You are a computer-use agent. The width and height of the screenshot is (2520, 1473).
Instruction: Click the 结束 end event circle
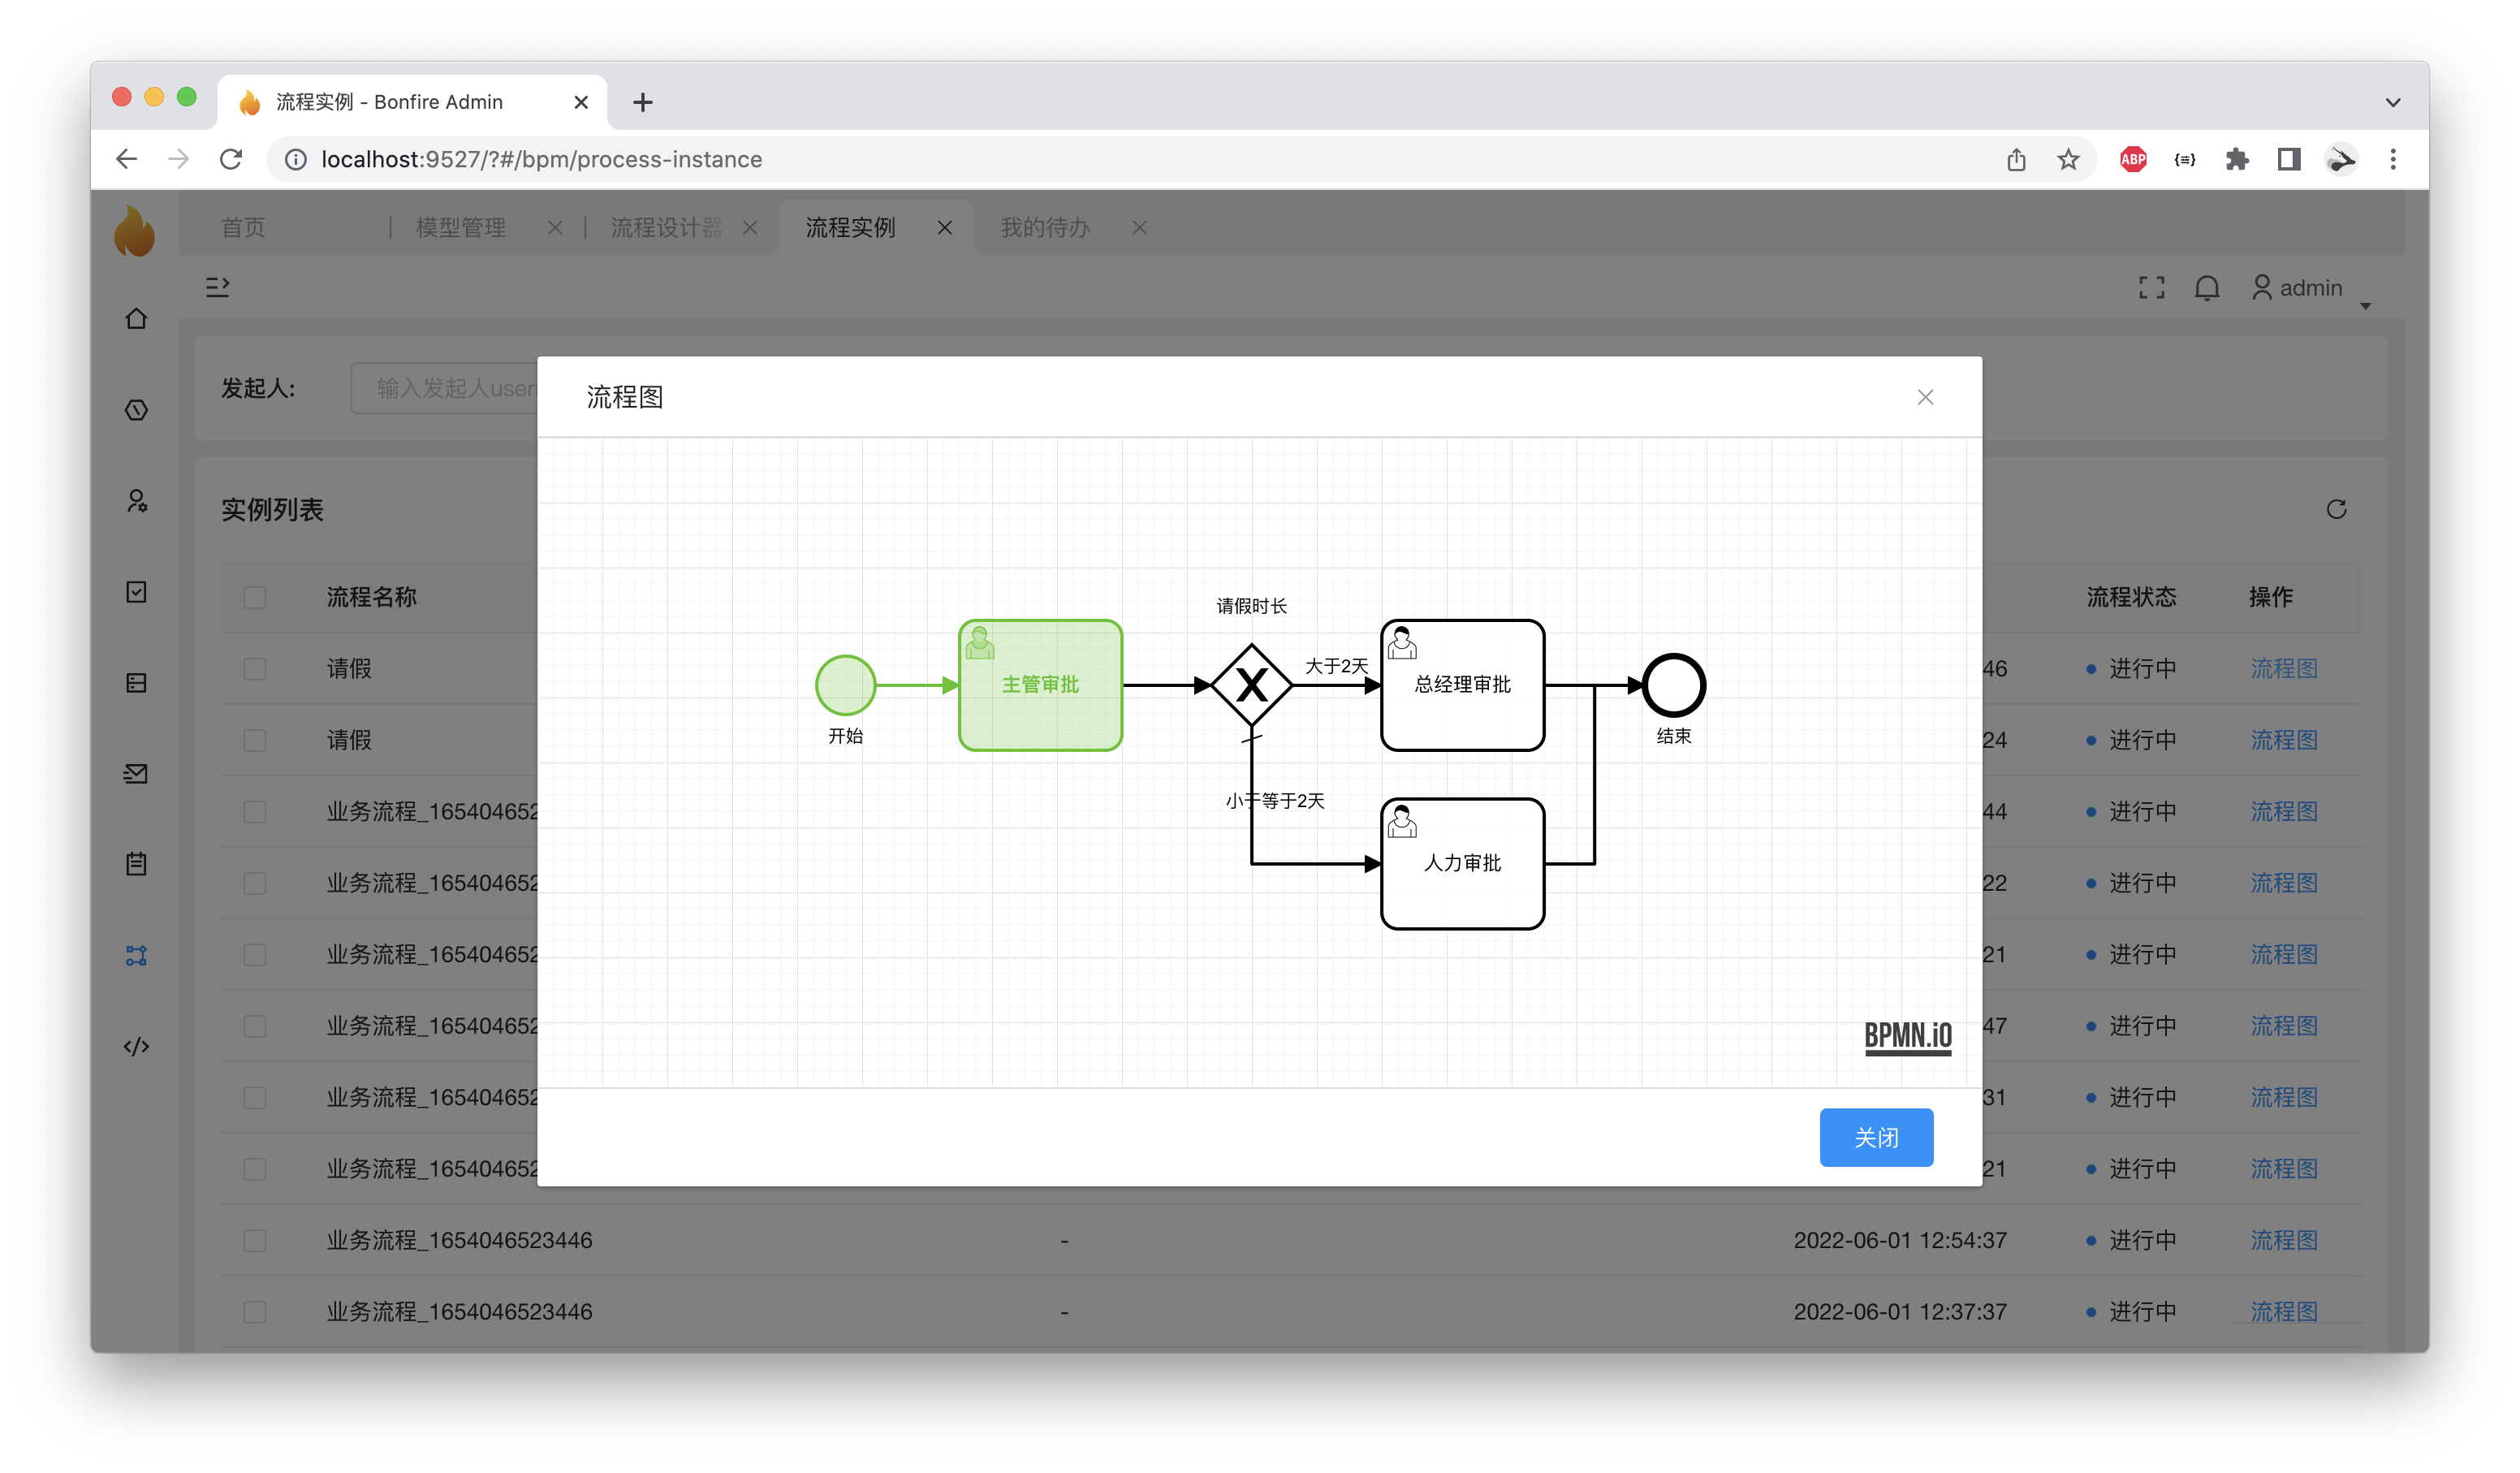point(1673,685)
